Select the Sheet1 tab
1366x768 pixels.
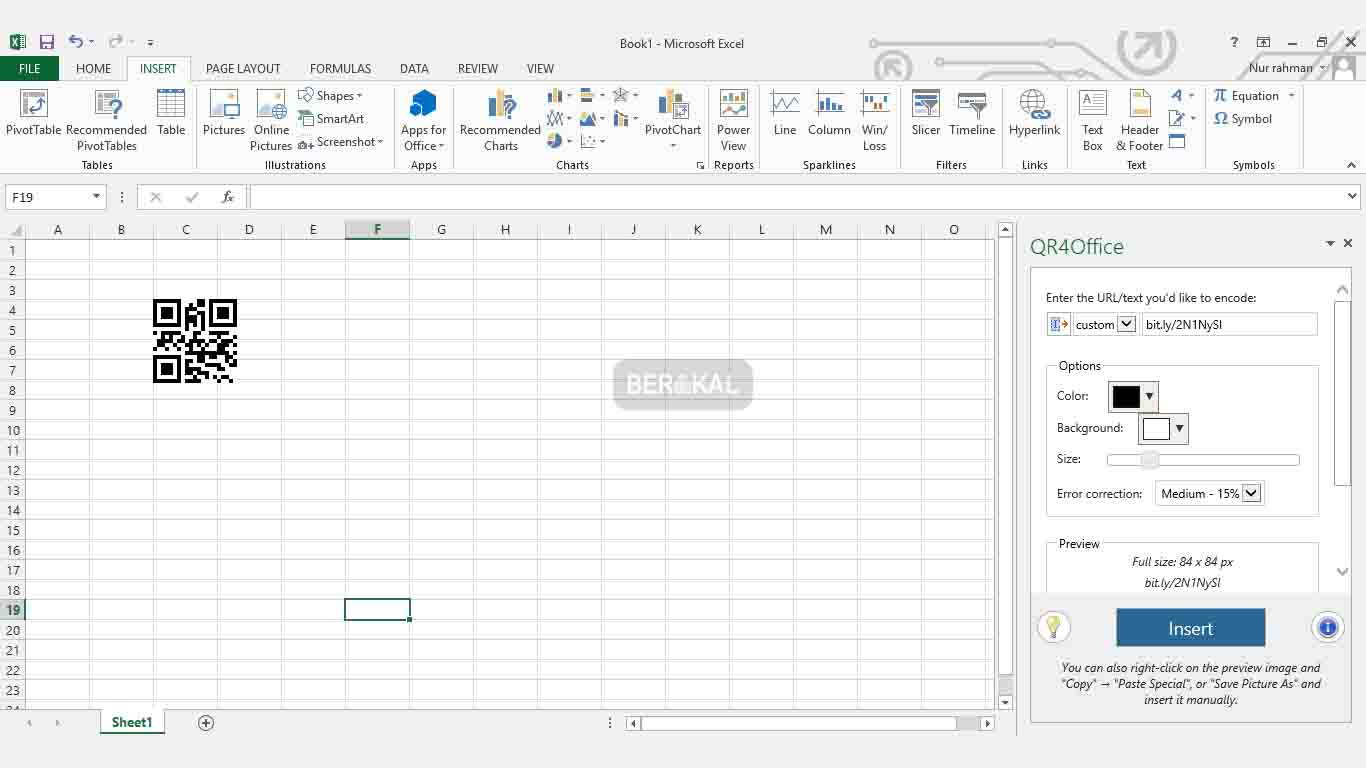click(132, 722)
